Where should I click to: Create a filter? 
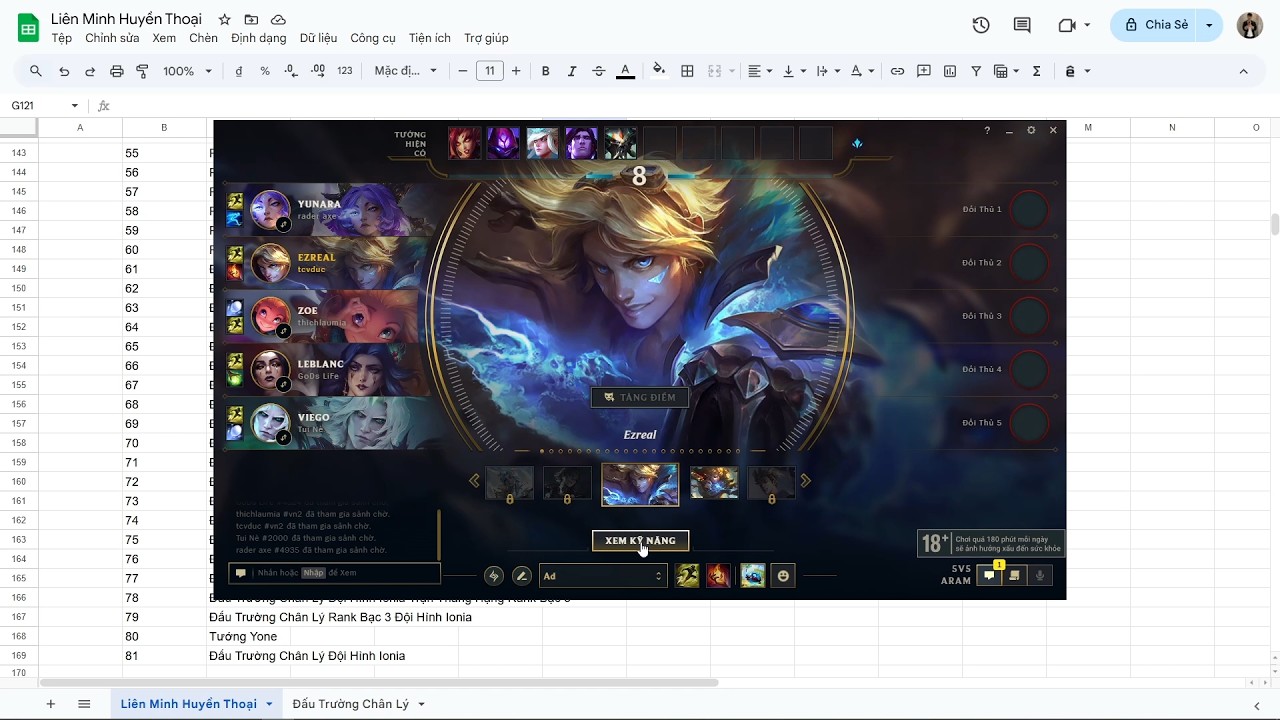(x=976, y=71)
